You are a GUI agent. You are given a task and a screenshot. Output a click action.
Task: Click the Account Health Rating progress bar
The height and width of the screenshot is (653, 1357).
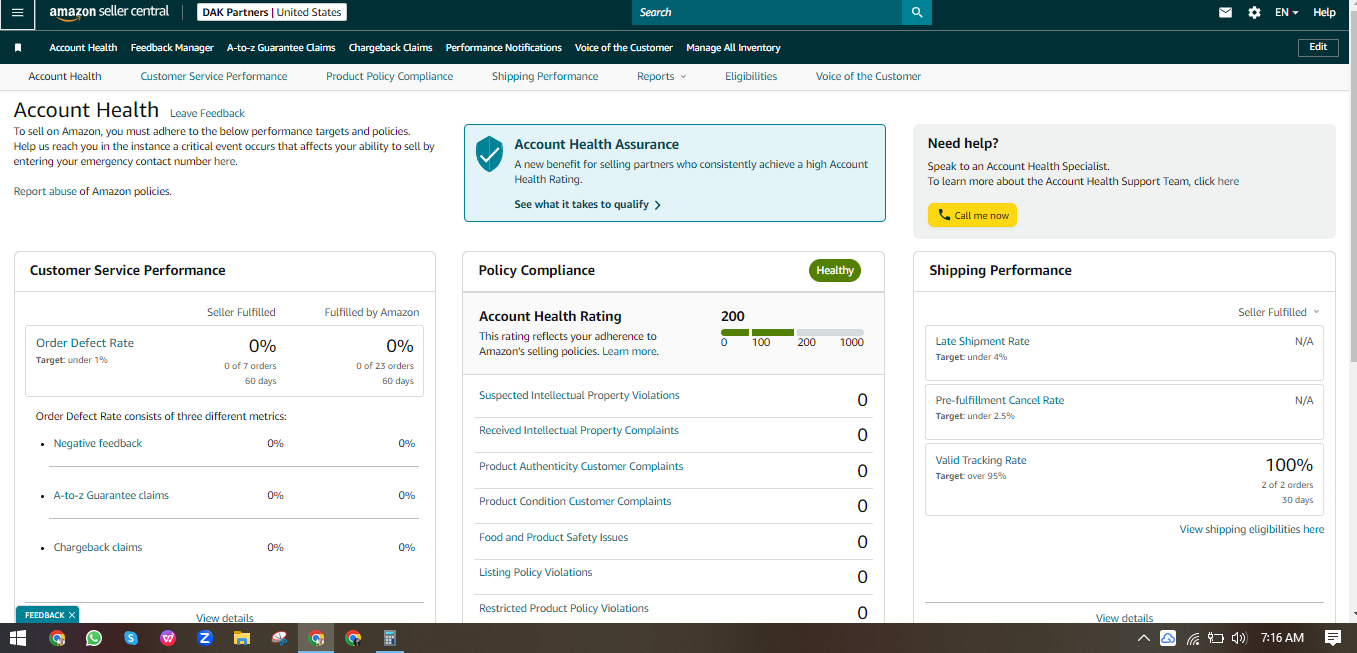pos(792,332)
